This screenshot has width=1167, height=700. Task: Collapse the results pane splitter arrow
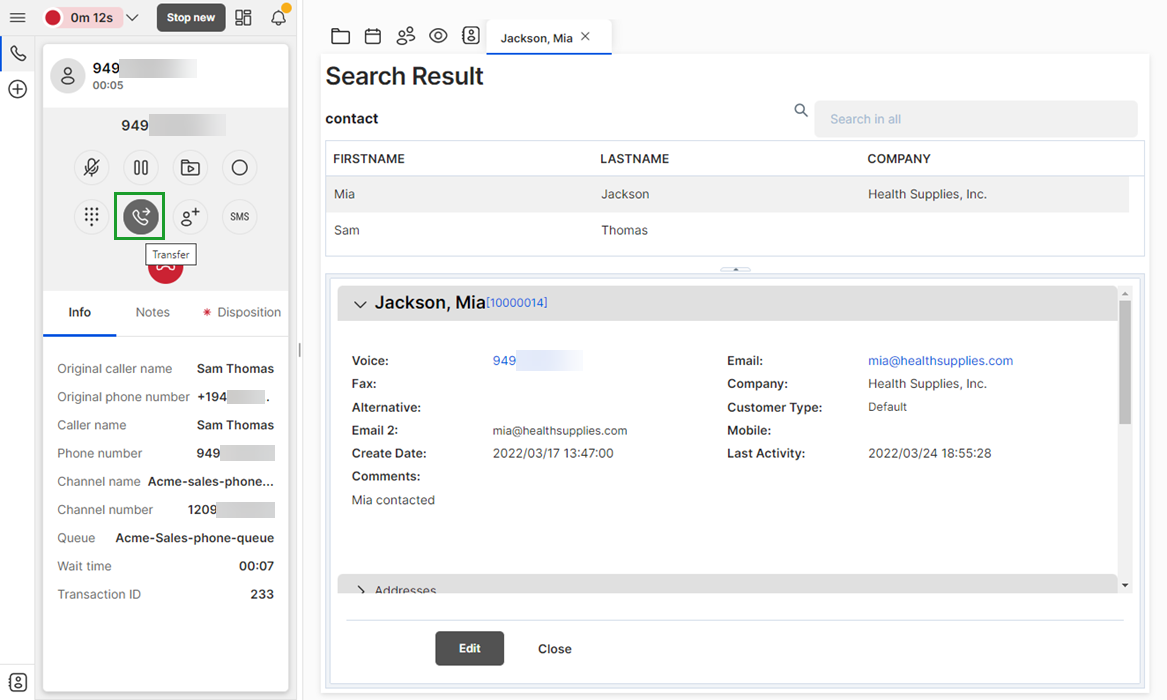coord(735,269)
